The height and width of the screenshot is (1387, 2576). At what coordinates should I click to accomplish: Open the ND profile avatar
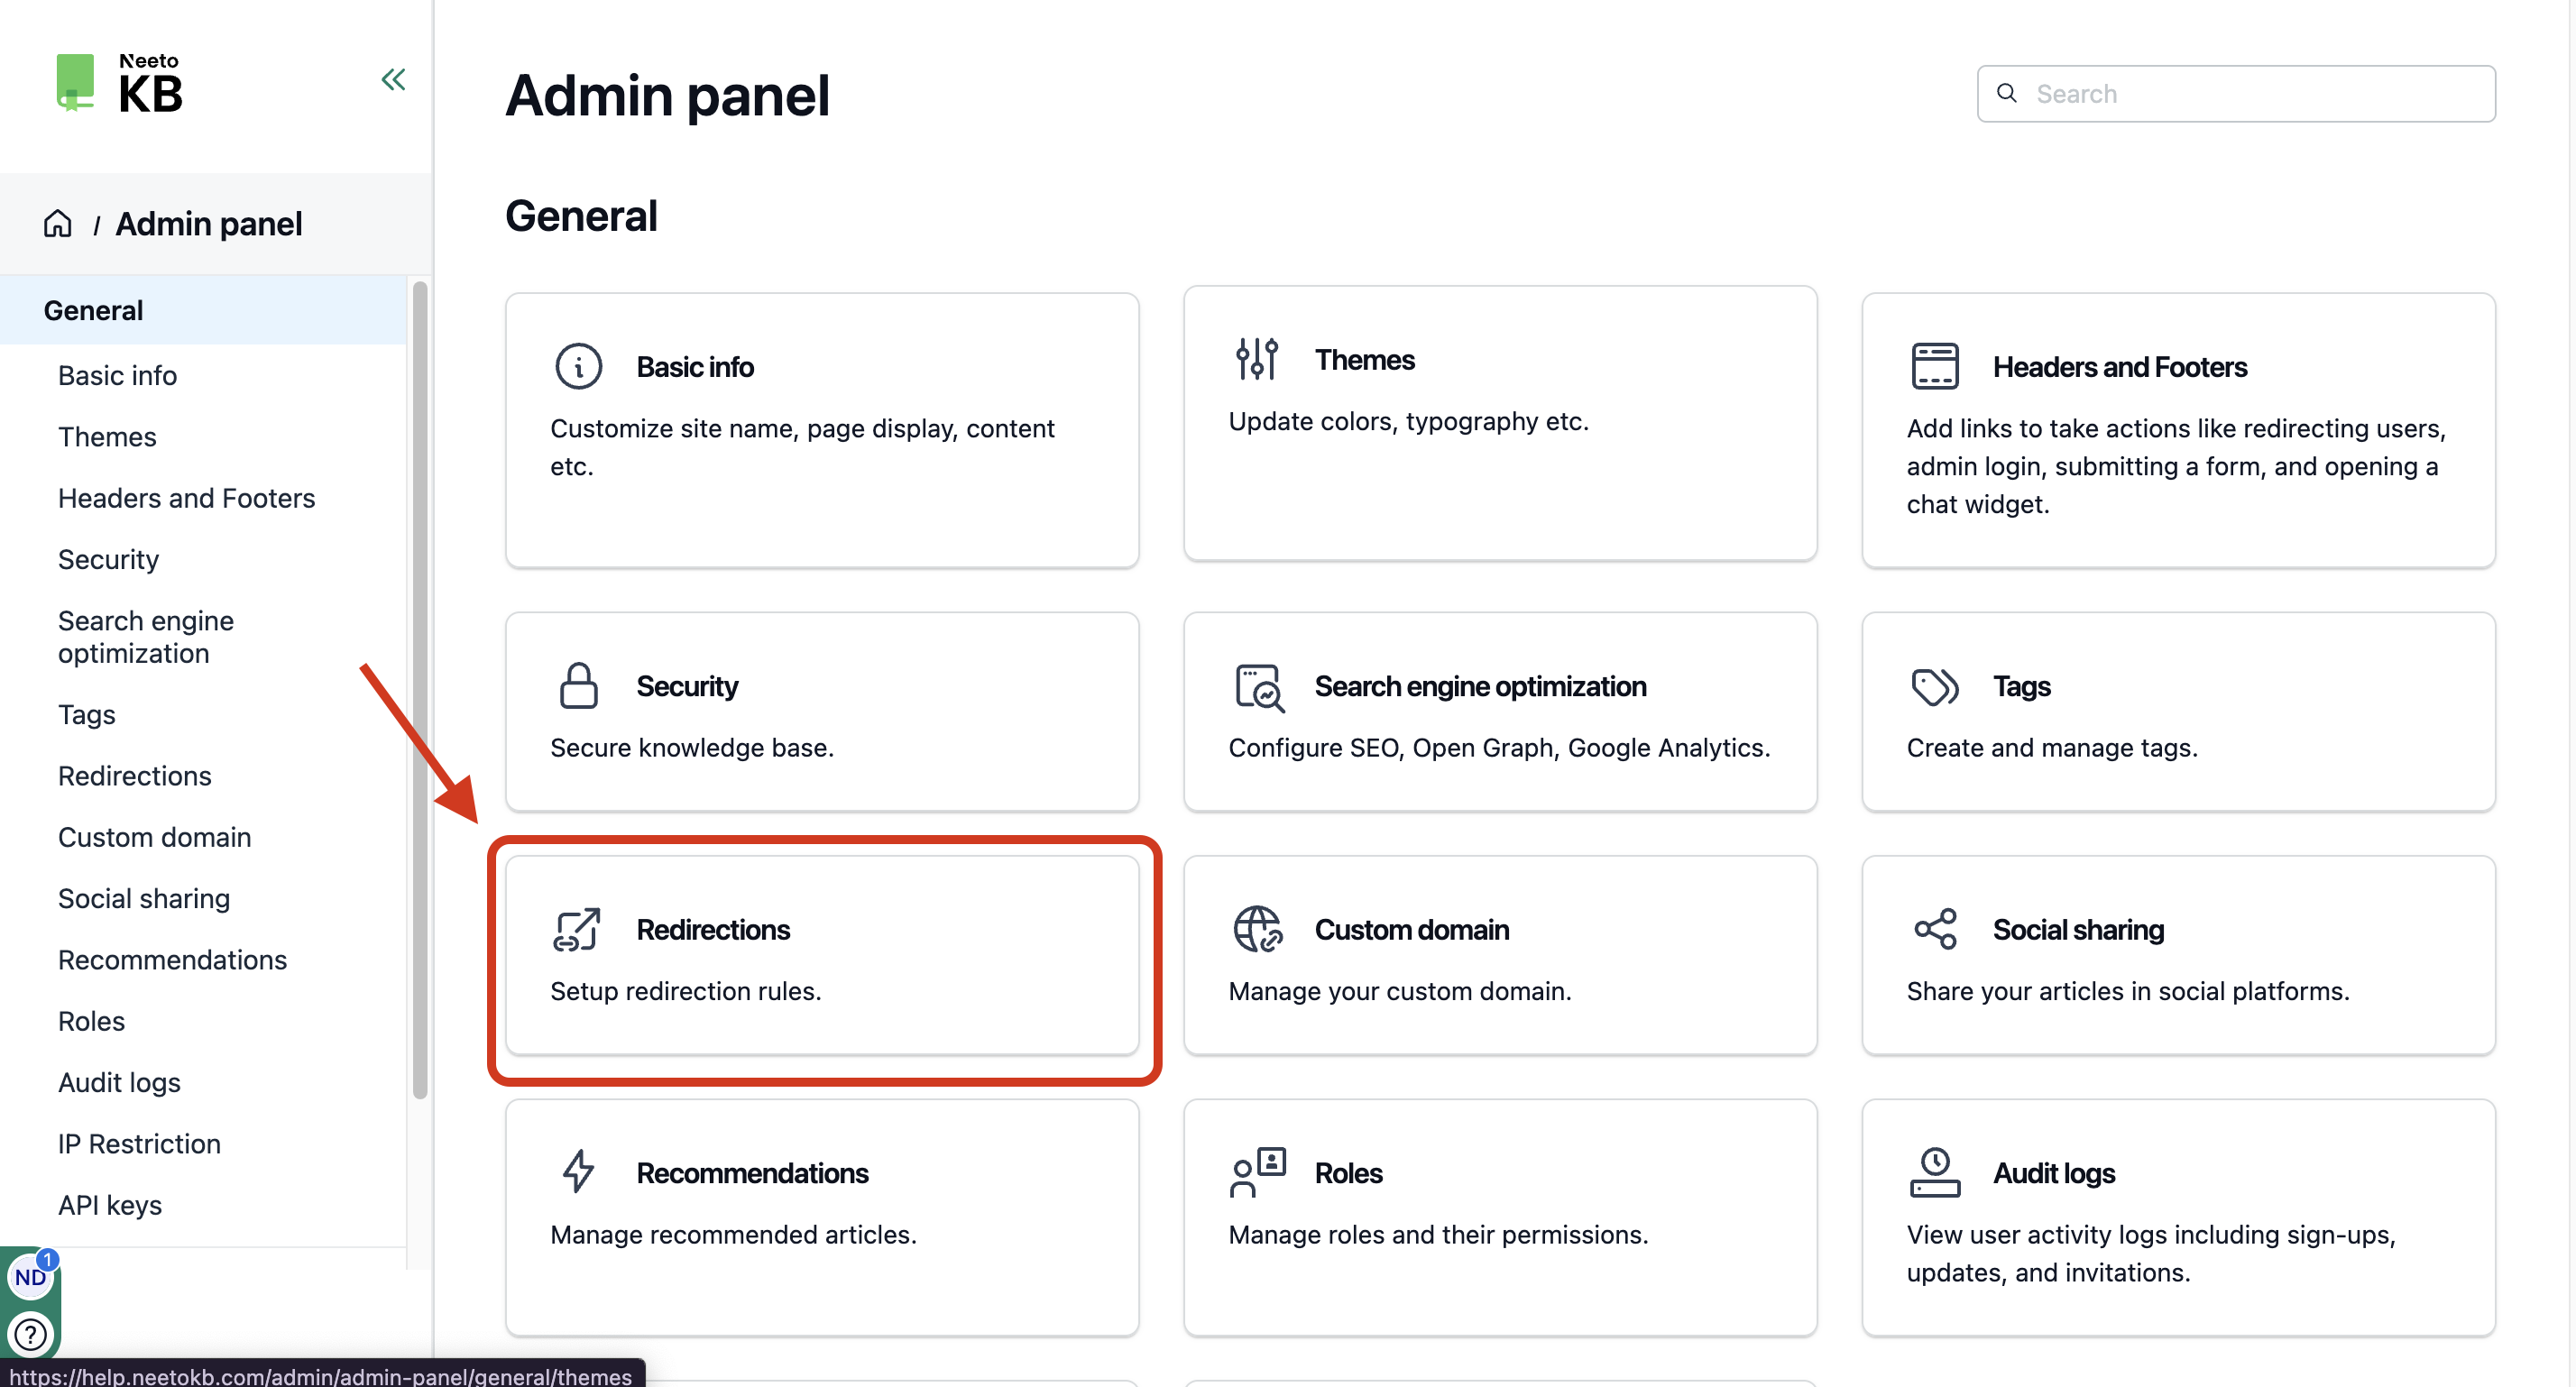tap(30, 1277)
